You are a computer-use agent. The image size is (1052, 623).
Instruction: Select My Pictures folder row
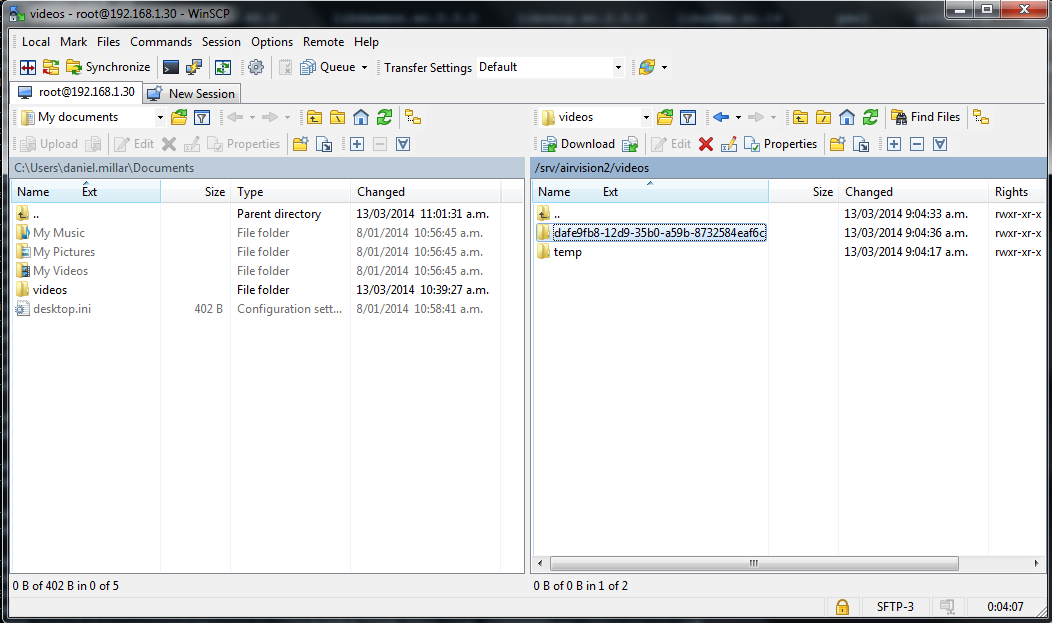pyautogui.click(x=64, y=252)
